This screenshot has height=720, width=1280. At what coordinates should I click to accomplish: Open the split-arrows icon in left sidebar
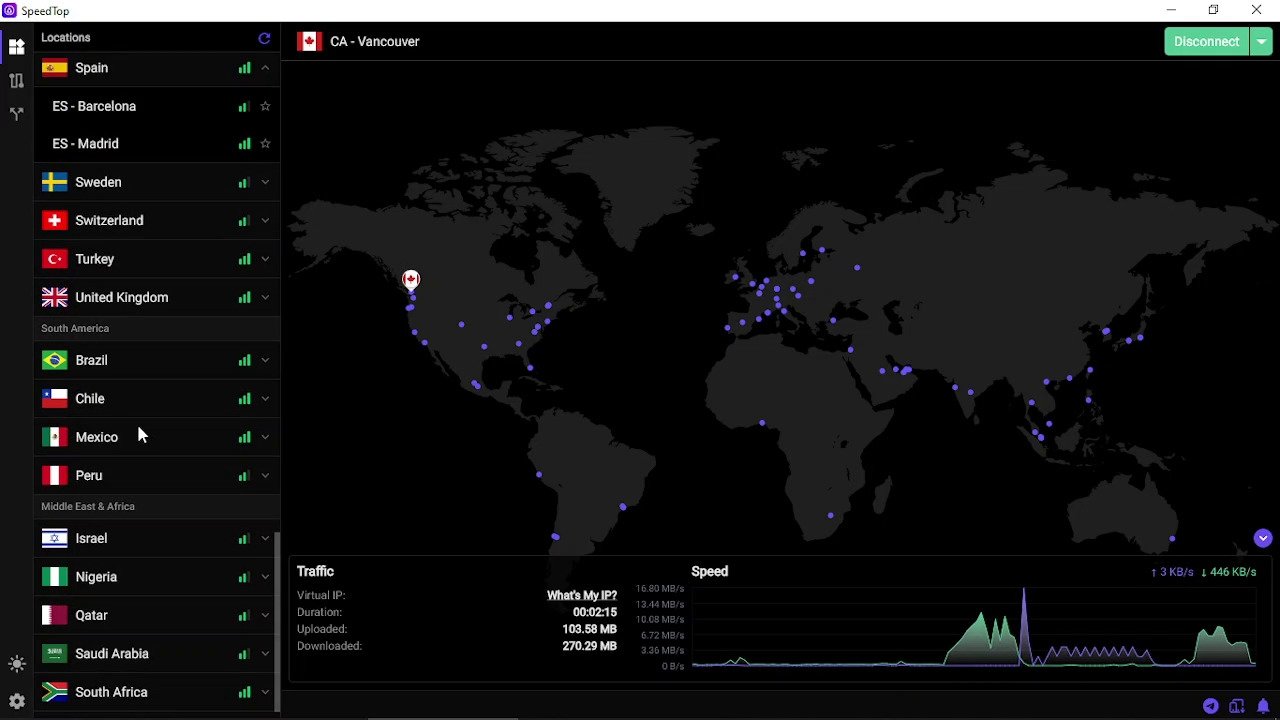click(16, 115)
